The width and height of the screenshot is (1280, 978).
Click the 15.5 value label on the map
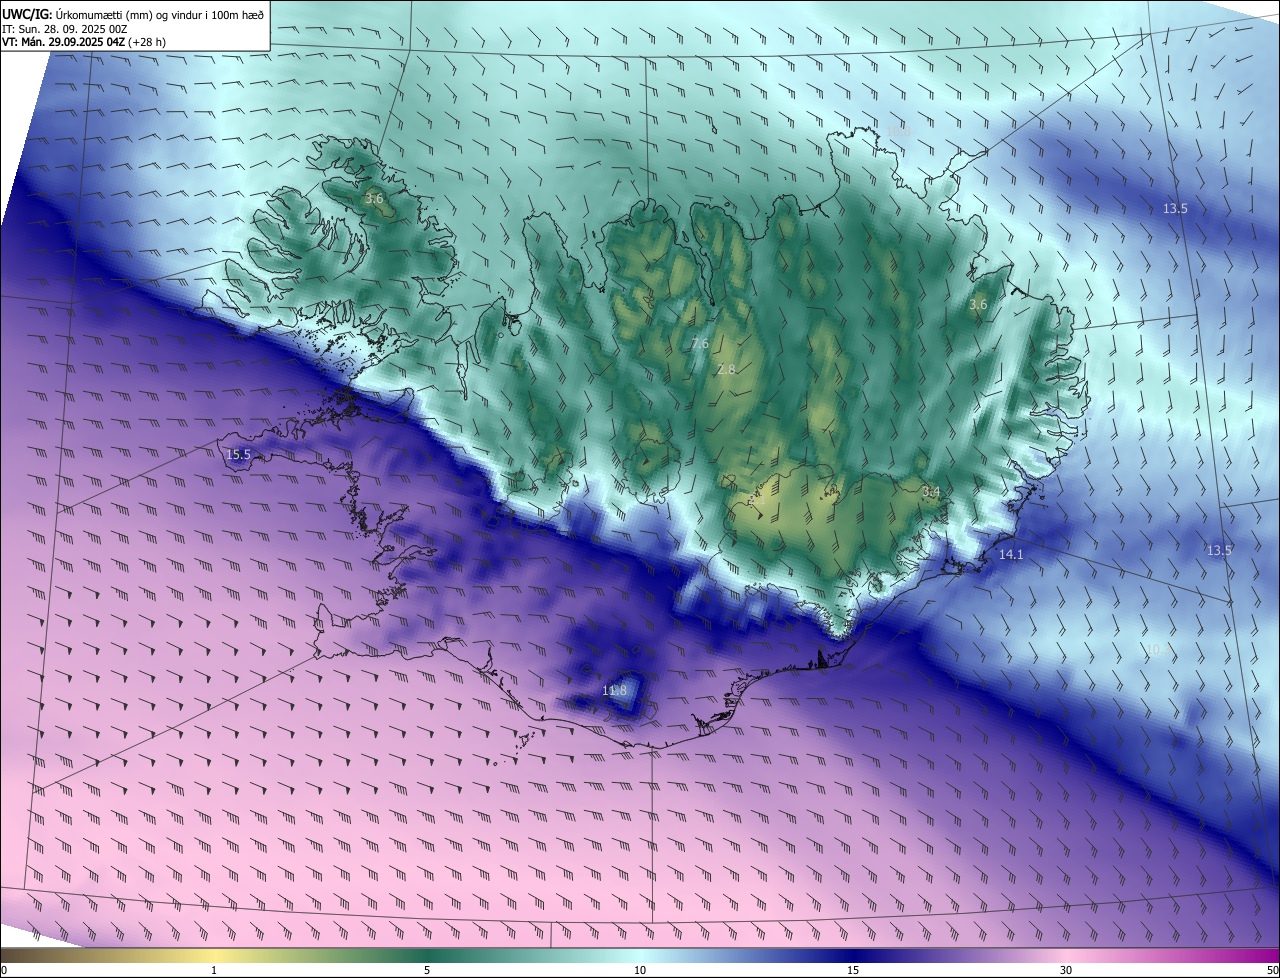238,455
